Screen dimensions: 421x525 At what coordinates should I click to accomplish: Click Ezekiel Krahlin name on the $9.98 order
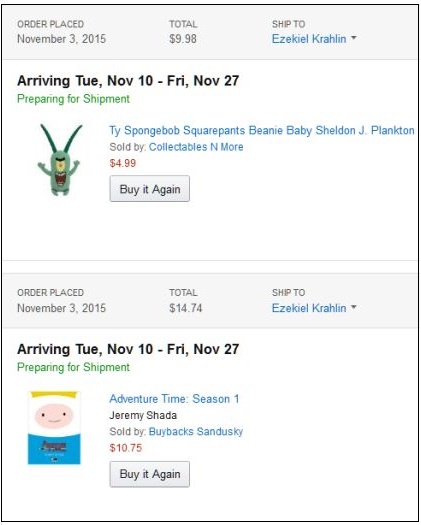[309, 39]
